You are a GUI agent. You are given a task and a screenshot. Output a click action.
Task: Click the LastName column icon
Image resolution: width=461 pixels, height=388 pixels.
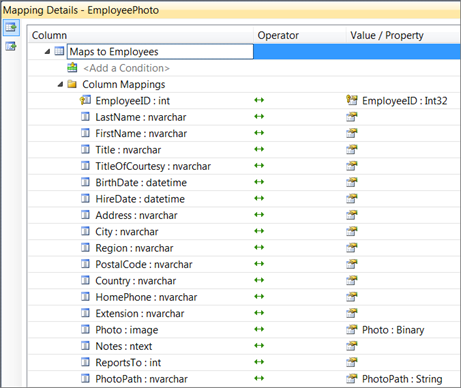[86, 116]
